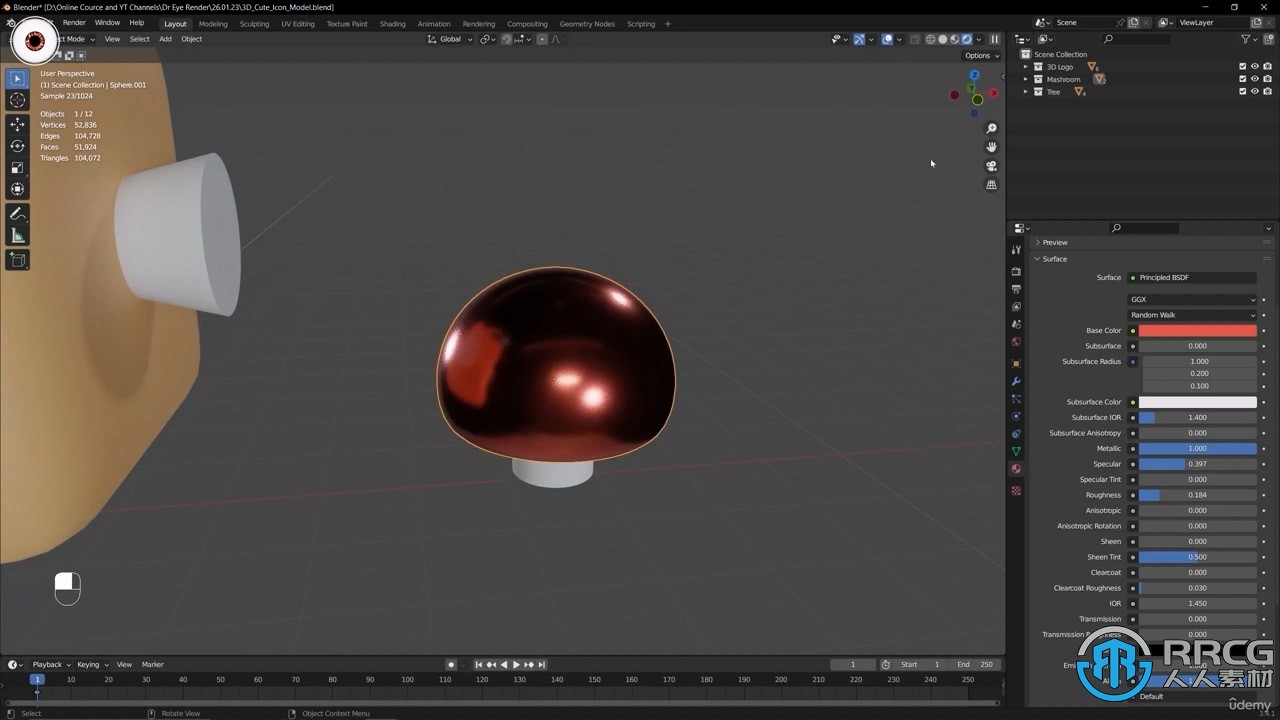The width and height of the screenshot is (1280, 720).
Task: Activate the Scale tool
Action: point(17,168)
